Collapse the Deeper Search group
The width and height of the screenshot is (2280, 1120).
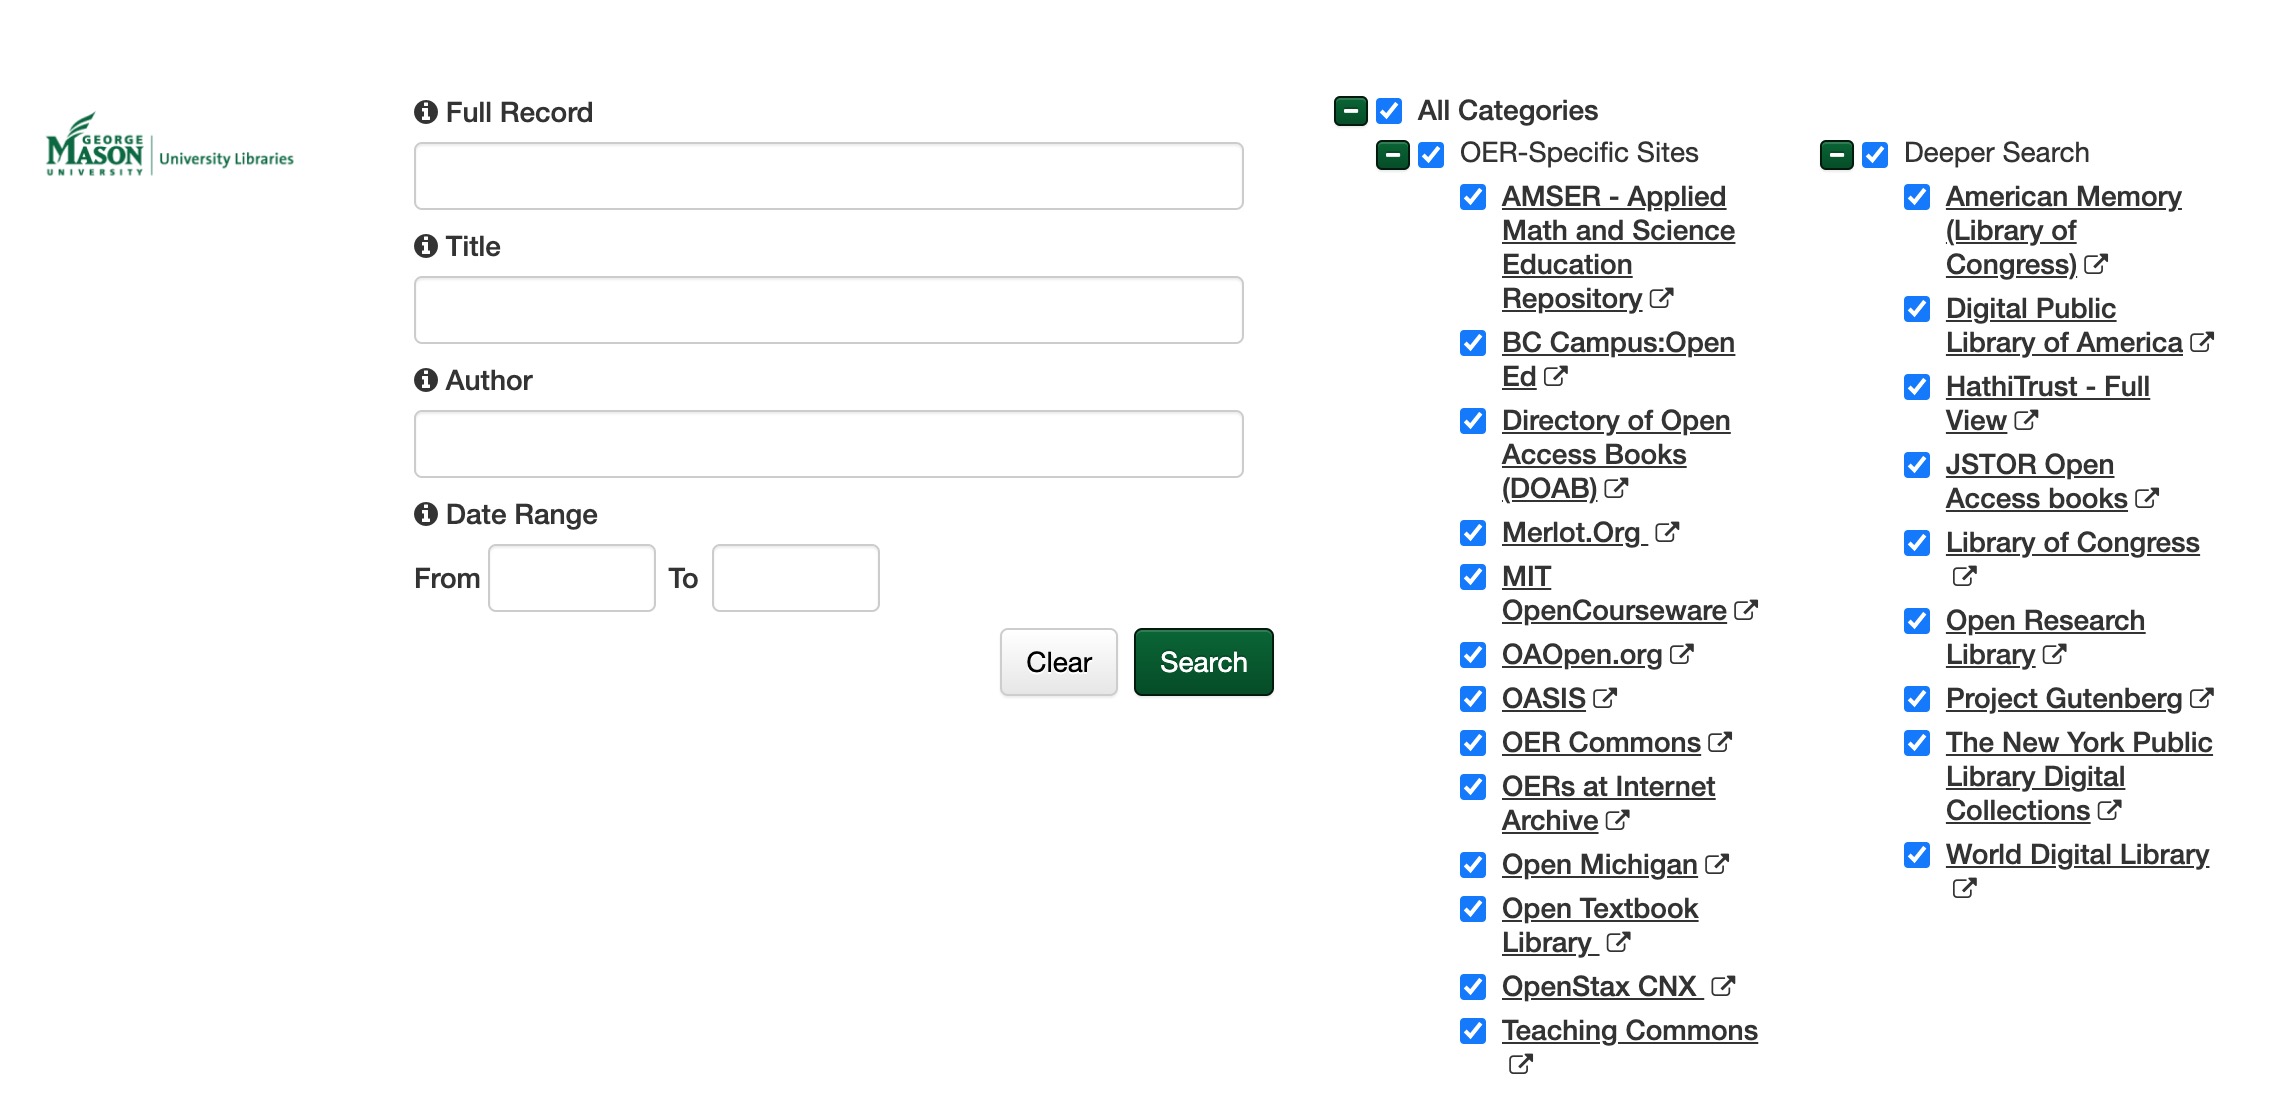point(1836,154)
